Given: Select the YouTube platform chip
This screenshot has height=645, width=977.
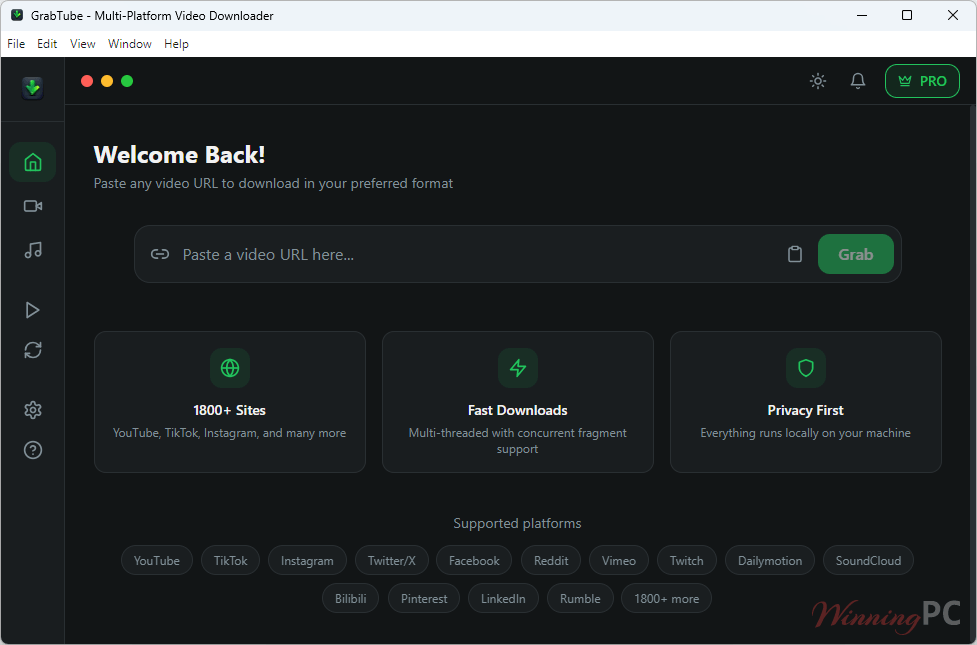Looking at the screenshot, I should click(156, 560).
